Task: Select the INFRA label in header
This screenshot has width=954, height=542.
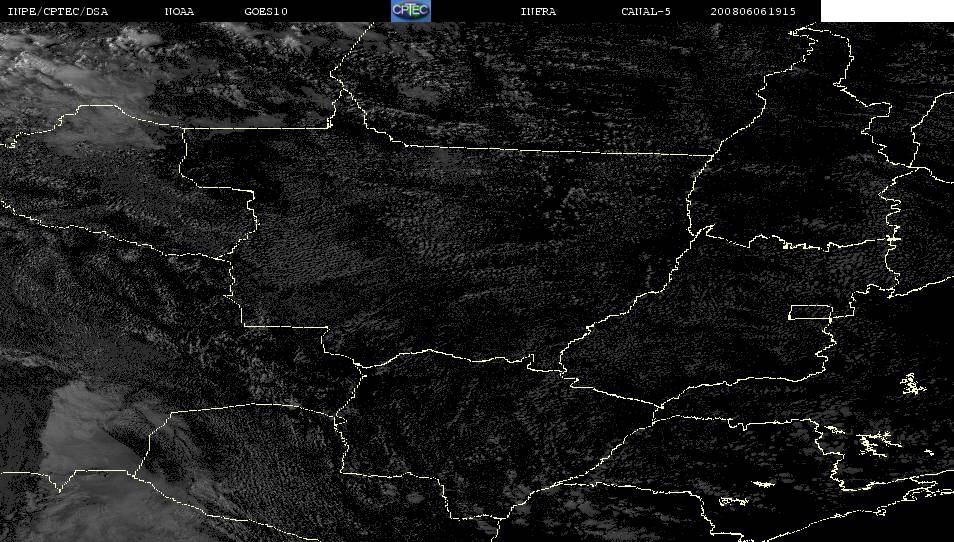Action: click(x=538, y=12)
